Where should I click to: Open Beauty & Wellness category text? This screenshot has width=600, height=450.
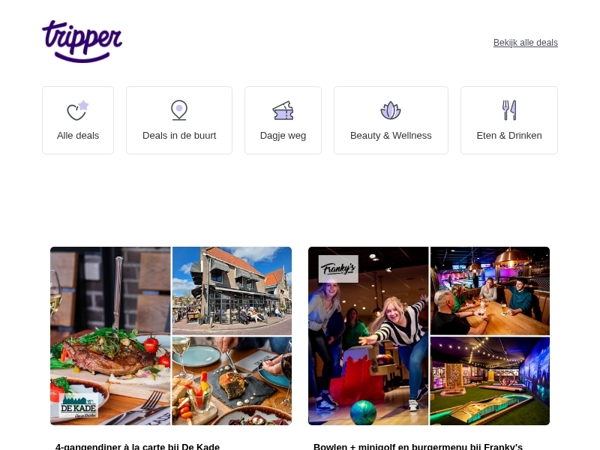click(391, 135)
